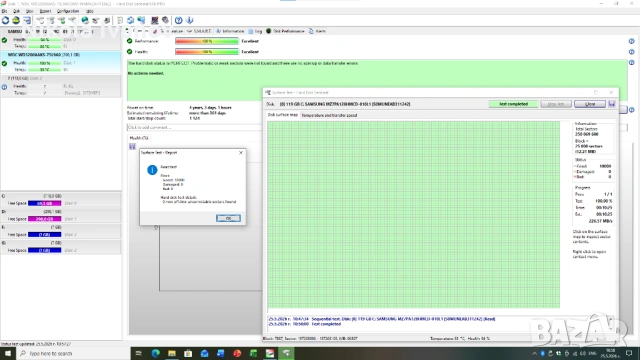Close the Surface Test Report dialog with X
This screenshot has height=360, width=640.
[241, 153]
